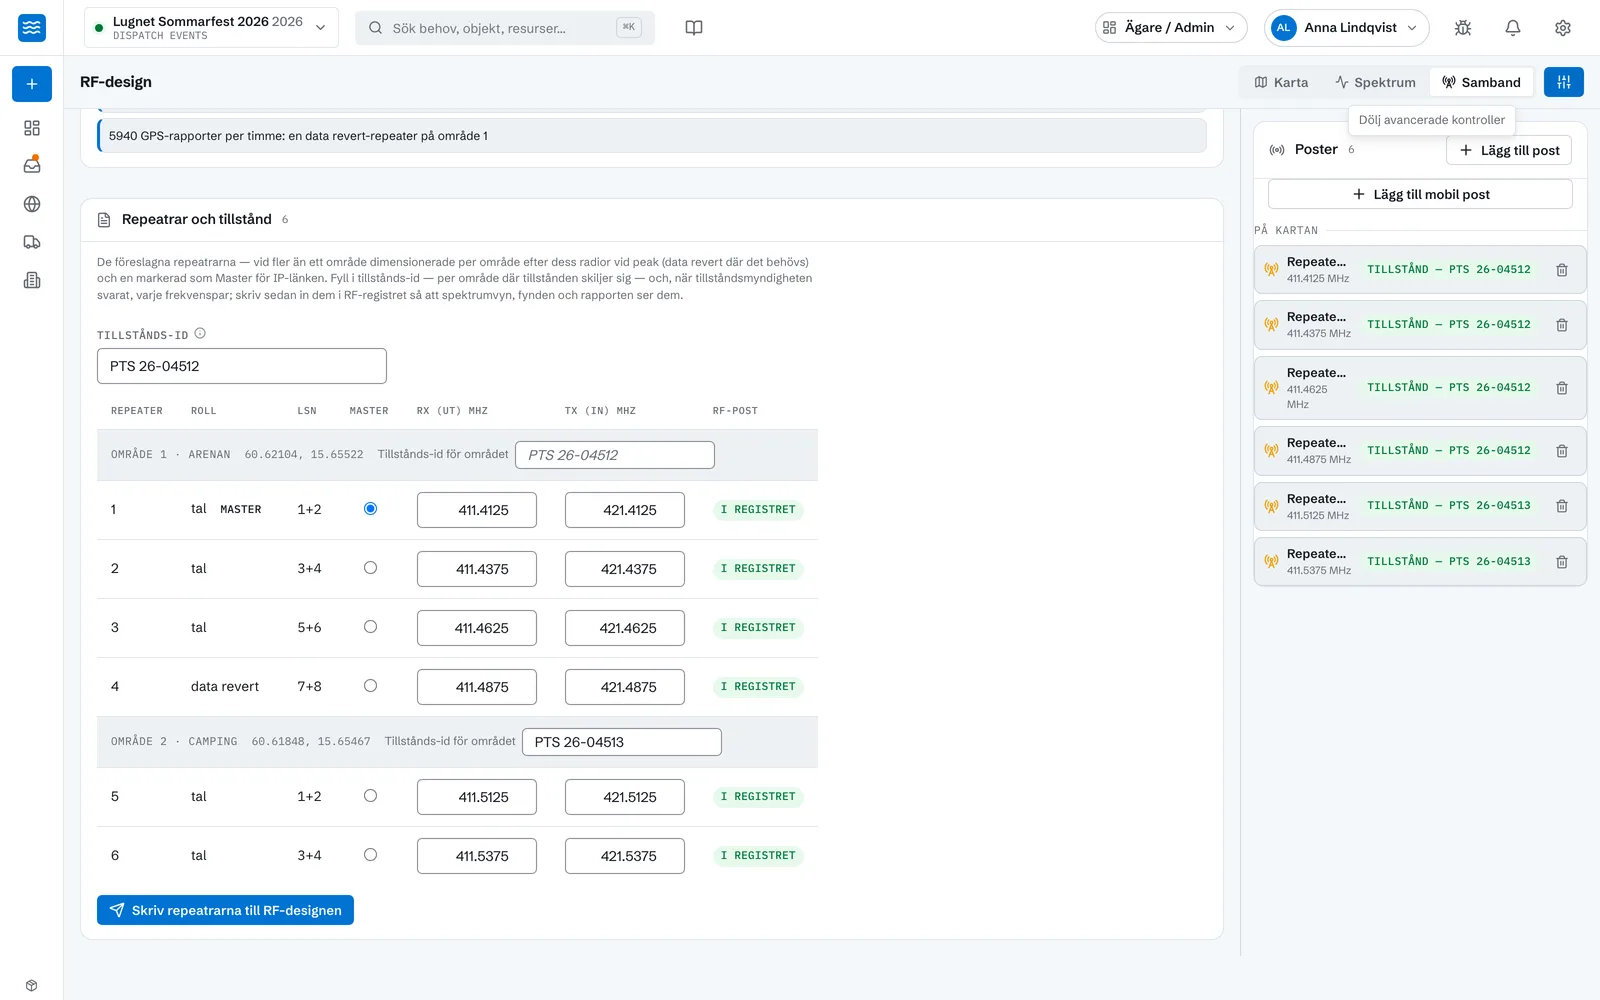Click the info icon beside TILLSTÅNDS-ID

click(x=200, y=334)
